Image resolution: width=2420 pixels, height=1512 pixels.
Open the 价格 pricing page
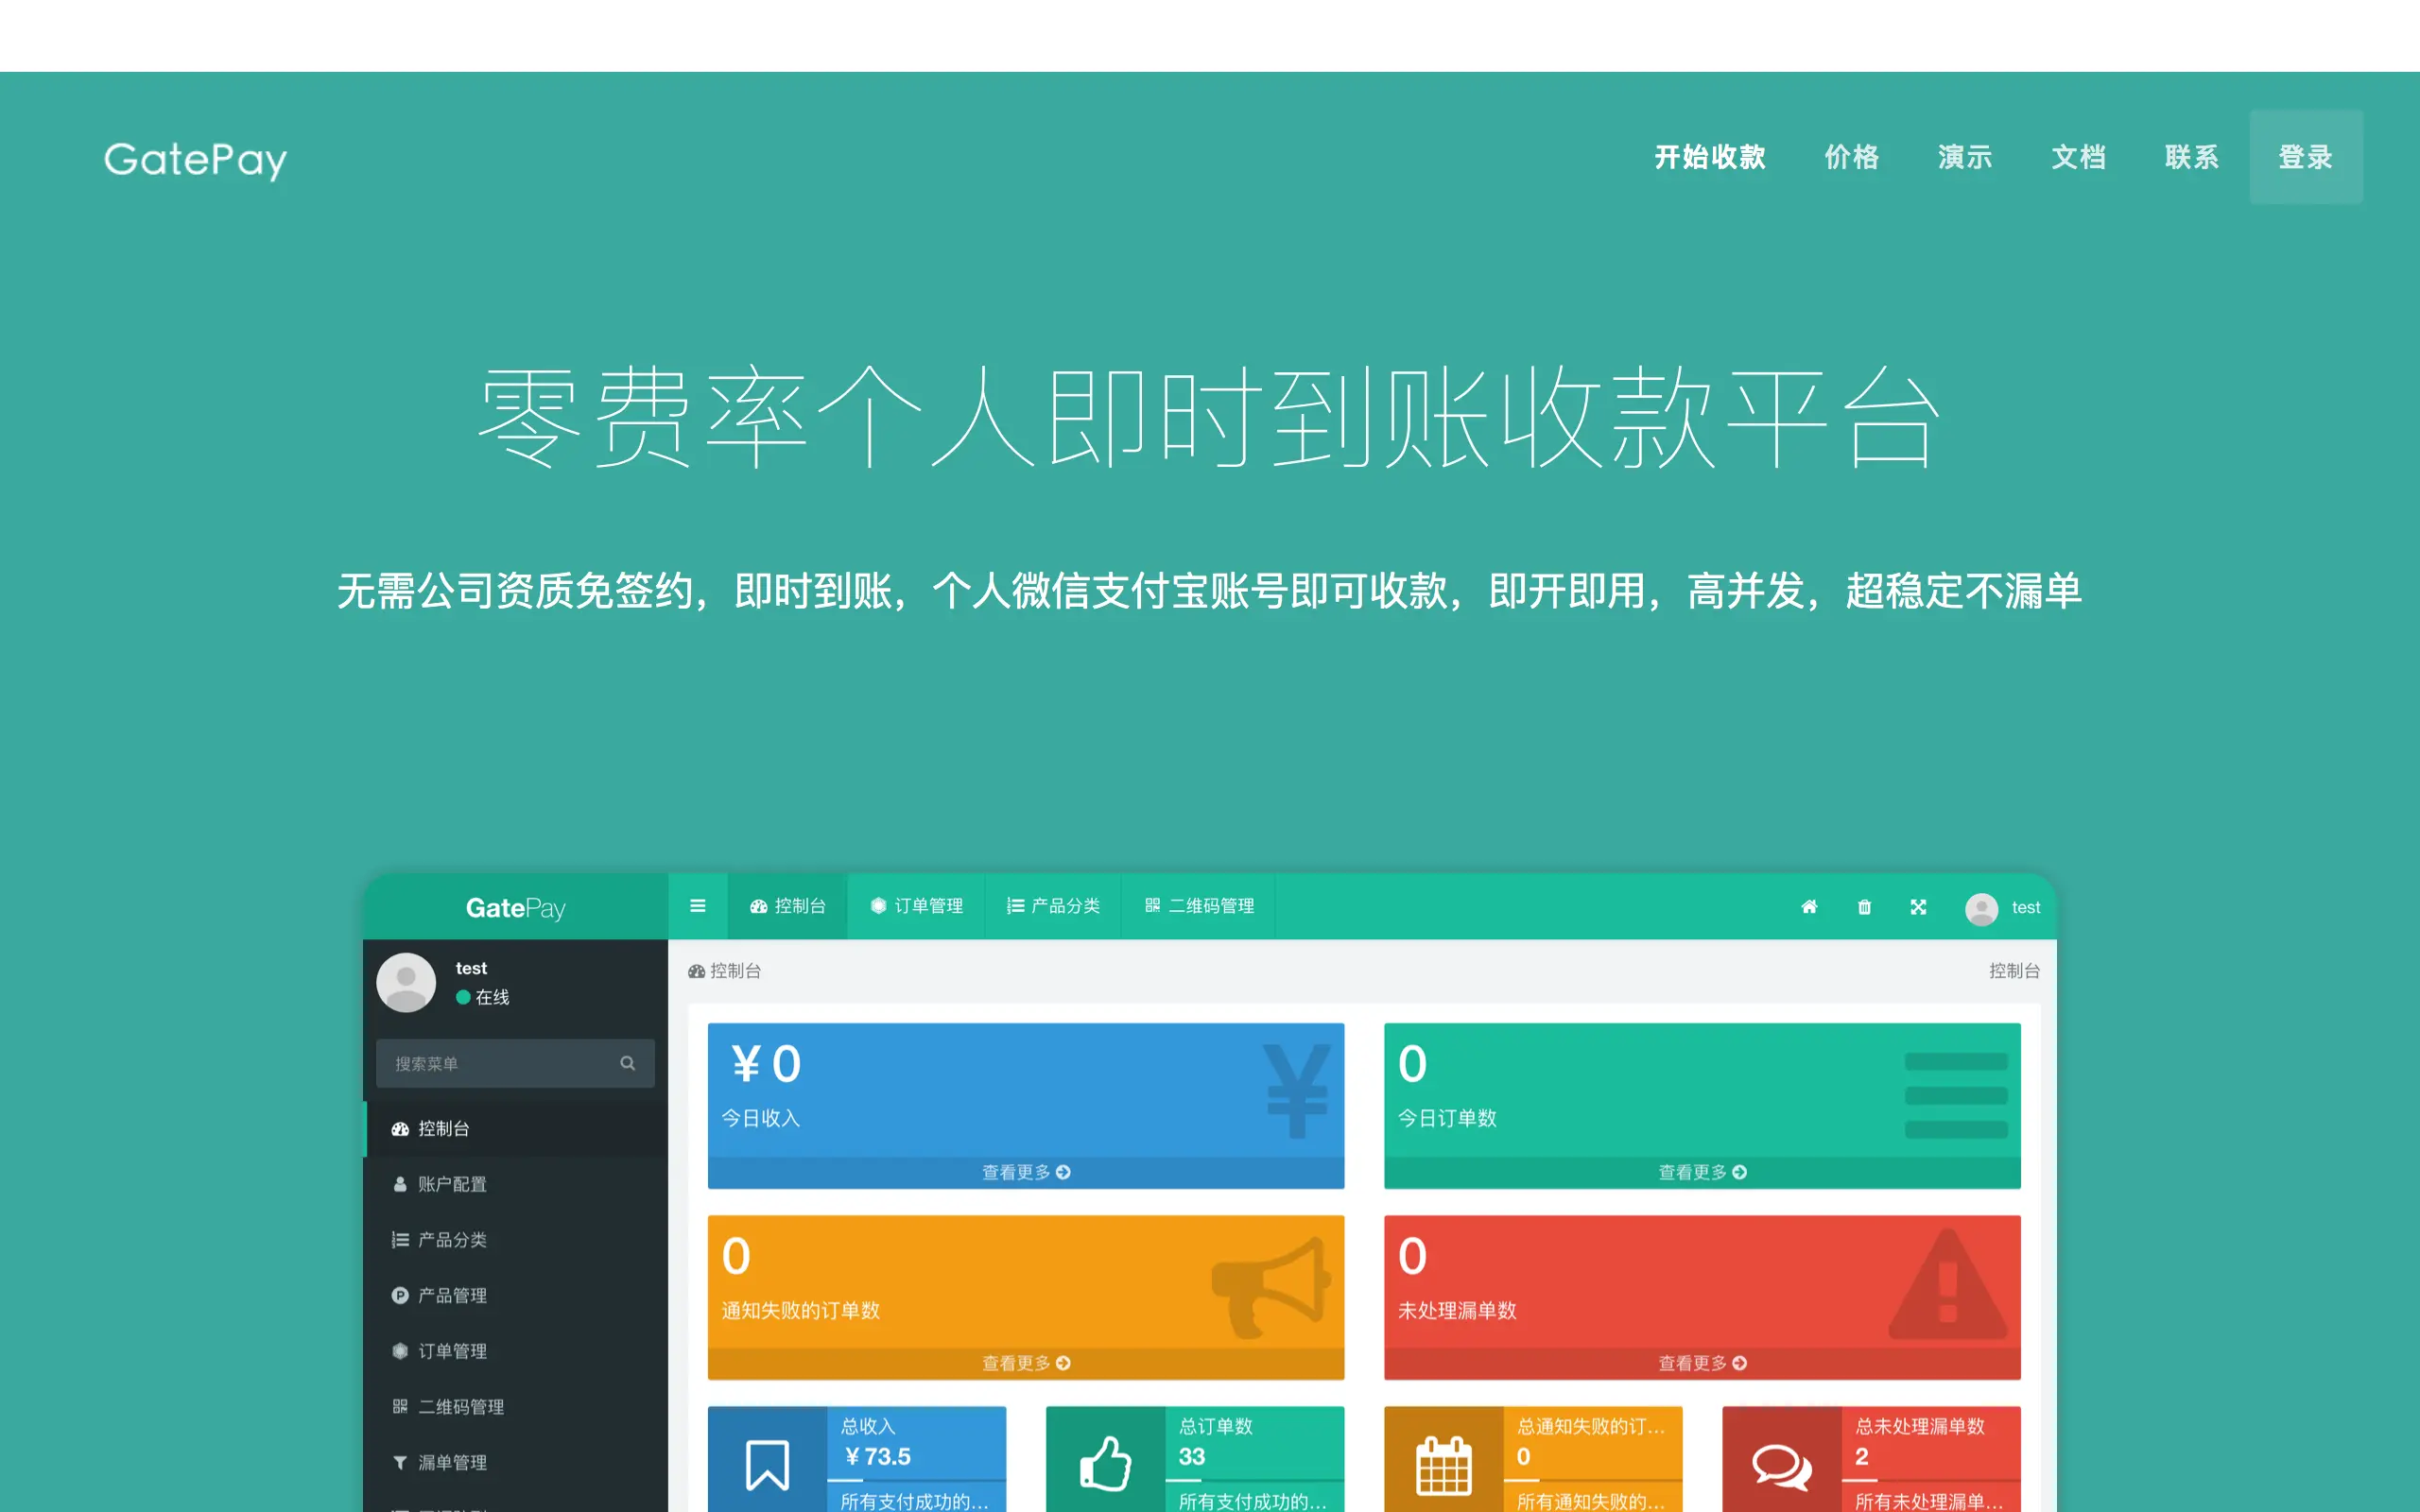click(1852, 157)
